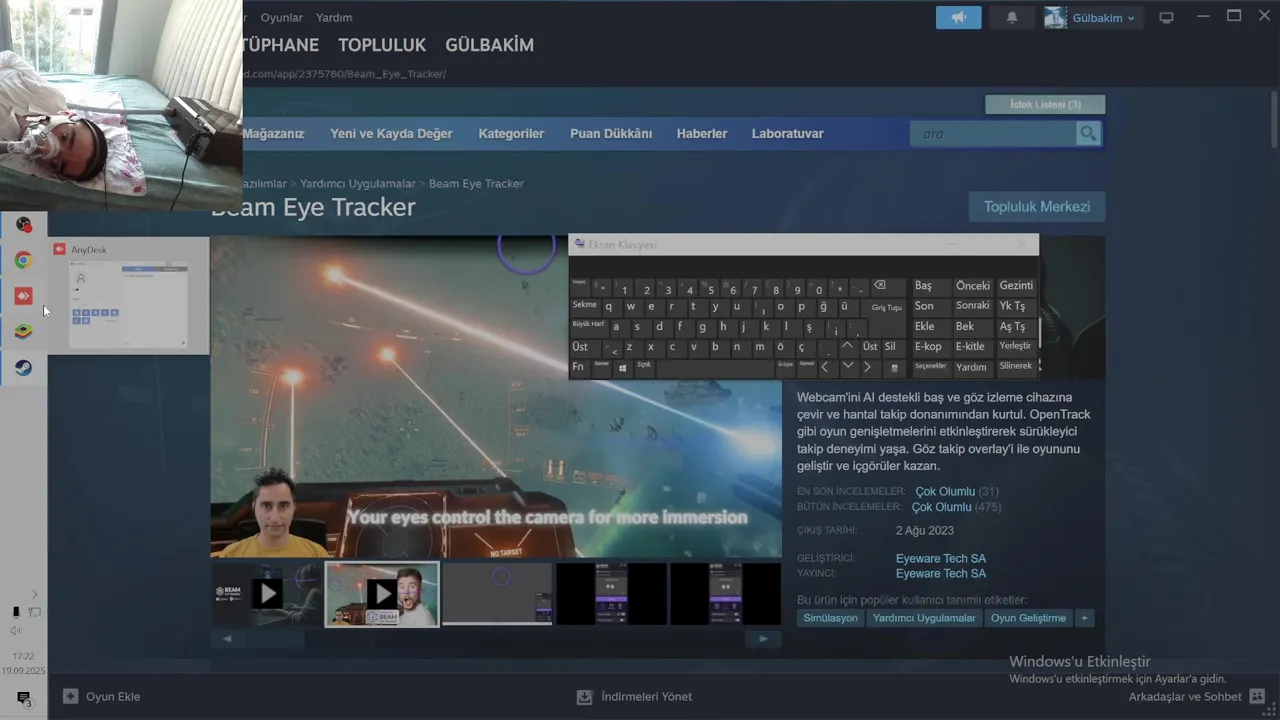Toggle the left Üst (Shift) key
Screen dimensions: 1280x720
pyautogui.click(x=586, y=347)
